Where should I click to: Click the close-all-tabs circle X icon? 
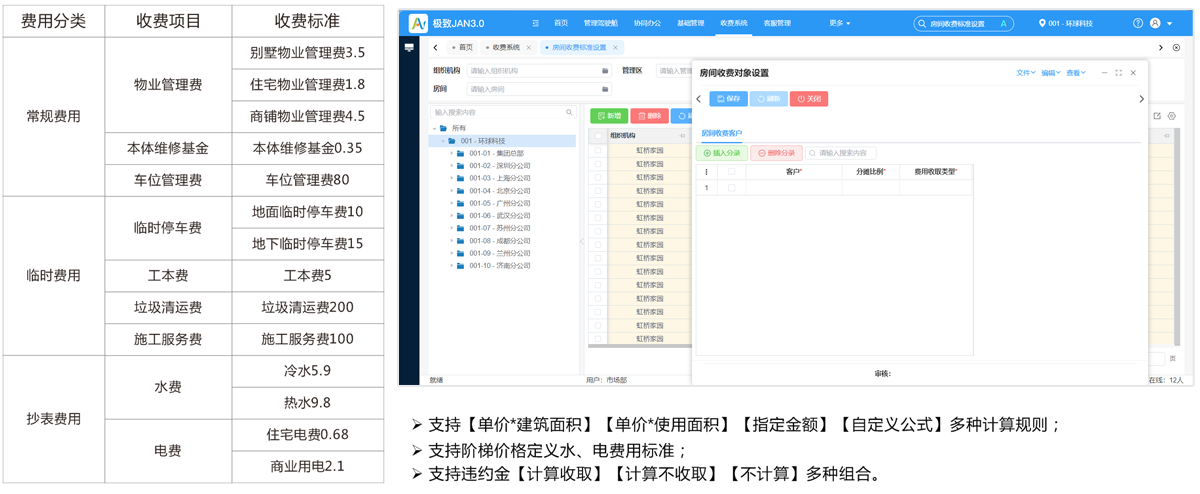click(x=1176, y=47)
